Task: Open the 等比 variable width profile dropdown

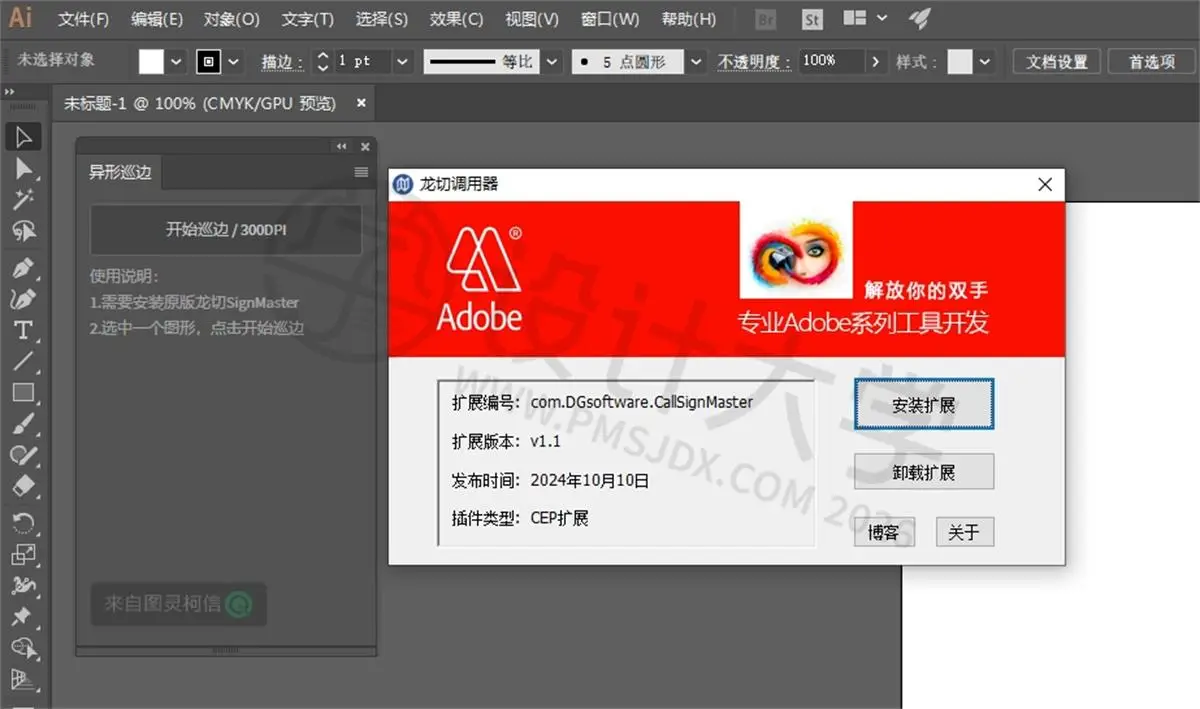Action: tap(553, 61)
